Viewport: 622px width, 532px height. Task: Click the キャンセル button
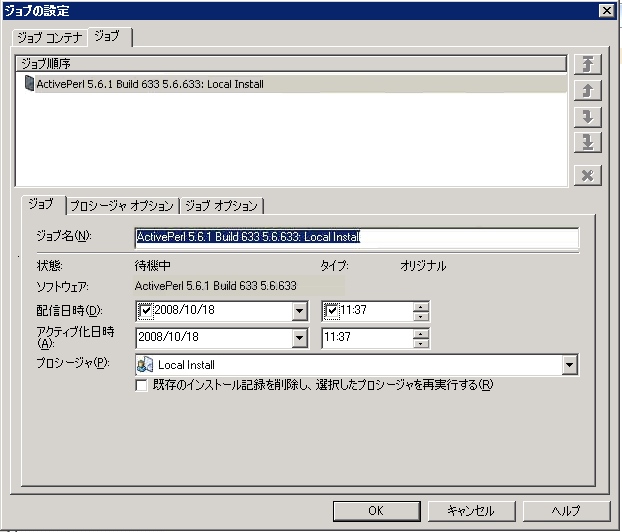coord(471,511)
